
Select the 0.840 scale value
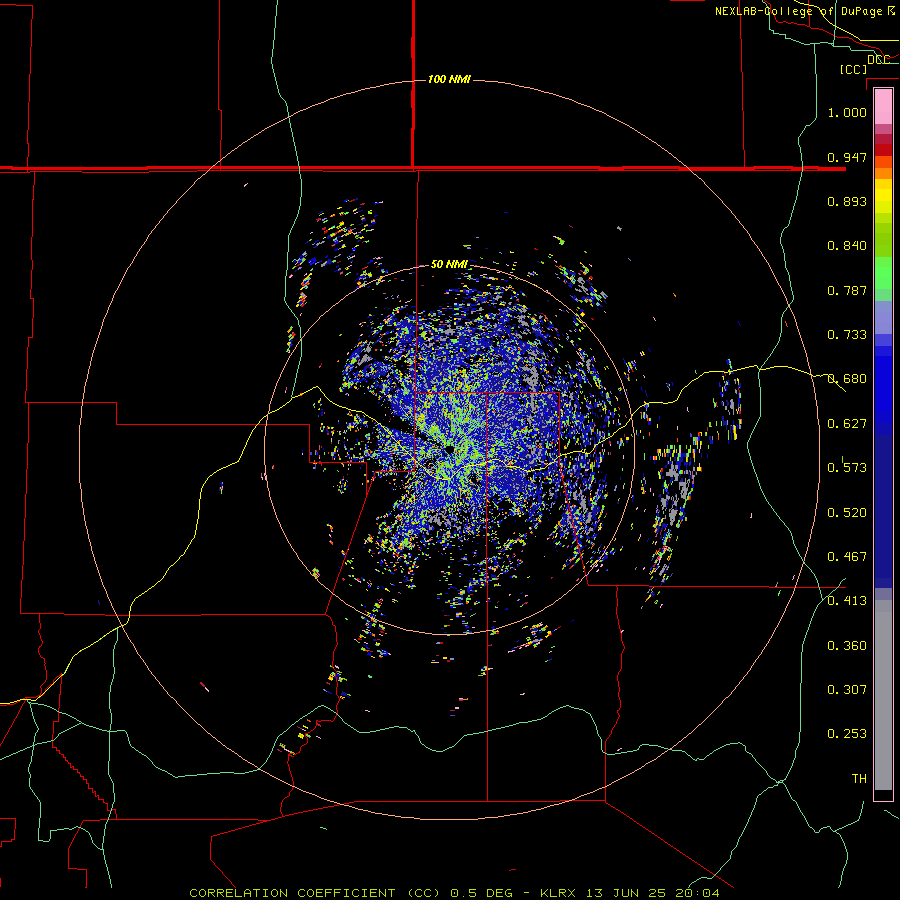847,246
